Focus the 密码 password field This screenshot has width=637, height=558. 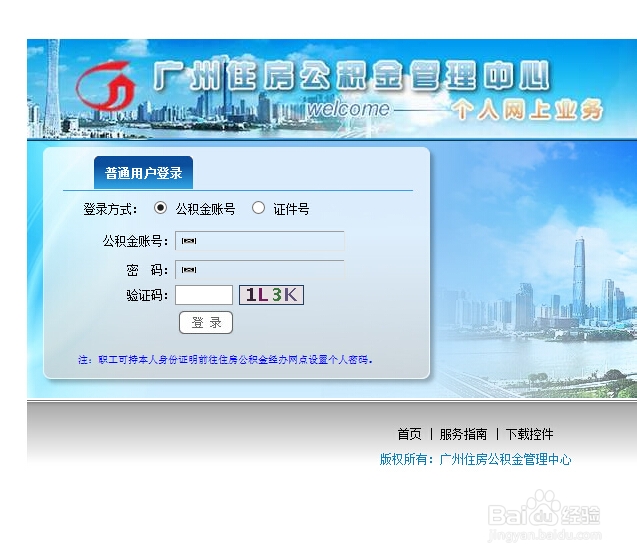point(260,270)
